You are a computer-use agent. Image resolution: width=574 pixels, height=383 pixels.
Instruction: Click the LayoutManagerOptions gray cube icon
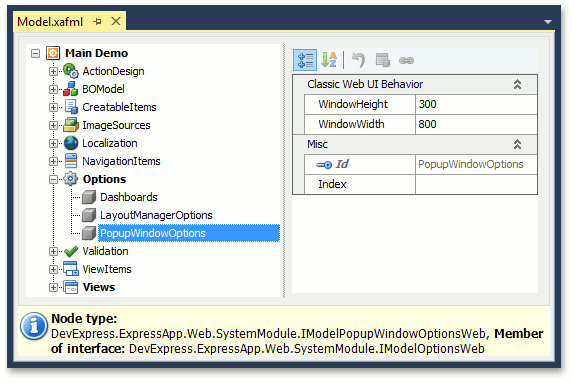click(x=89, y=215)
